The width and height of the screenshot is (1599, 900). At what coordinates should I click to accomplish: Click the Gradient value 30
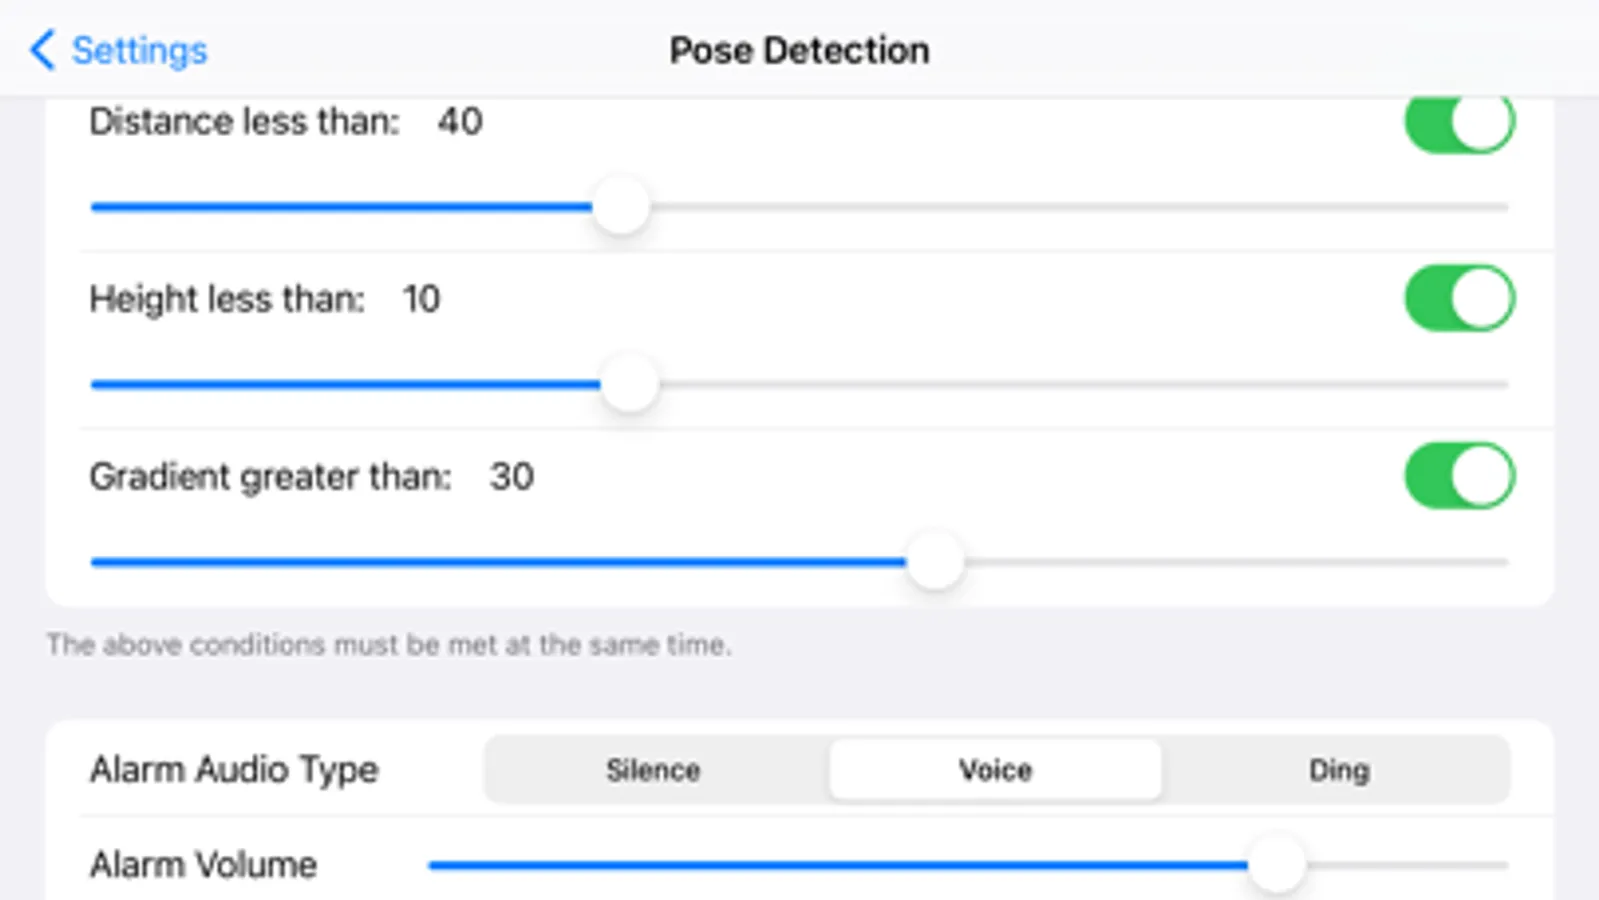511,477
